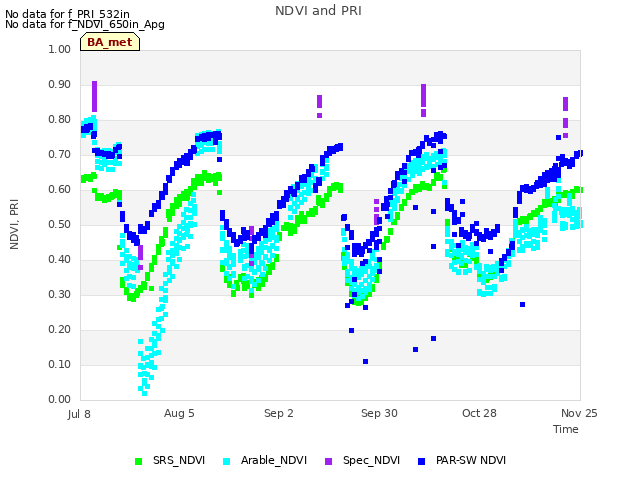Image resolution: width=640 pixels, height=480 pixels.
Task: Click the chart title NDVI and PRI
Action: coord(318,11)
